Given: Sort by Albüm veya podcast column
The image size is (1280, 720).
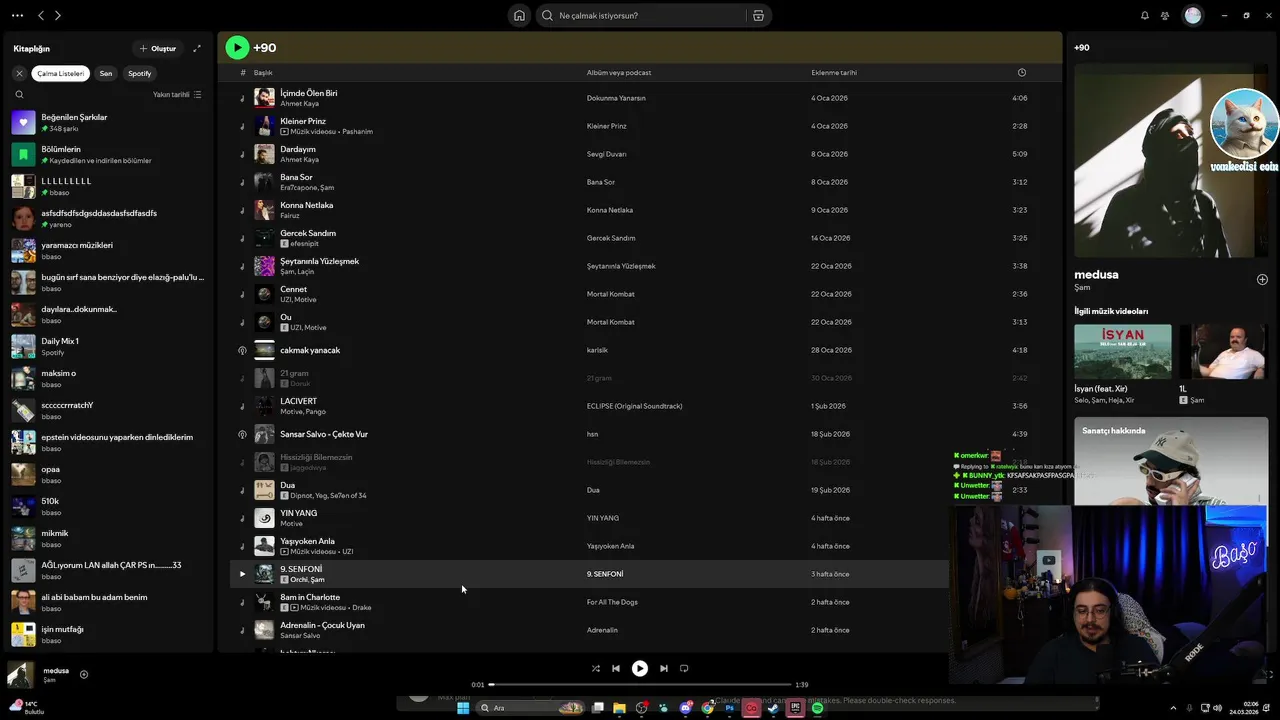Looking at the screenshot, I should (619, 73).
